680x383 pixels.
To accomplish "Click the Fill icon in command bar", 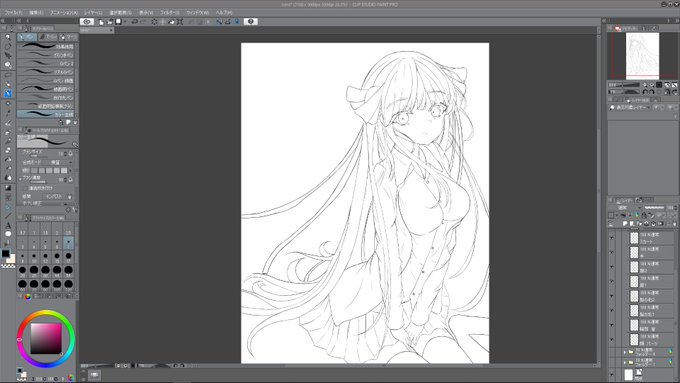I will click(171, 21).
